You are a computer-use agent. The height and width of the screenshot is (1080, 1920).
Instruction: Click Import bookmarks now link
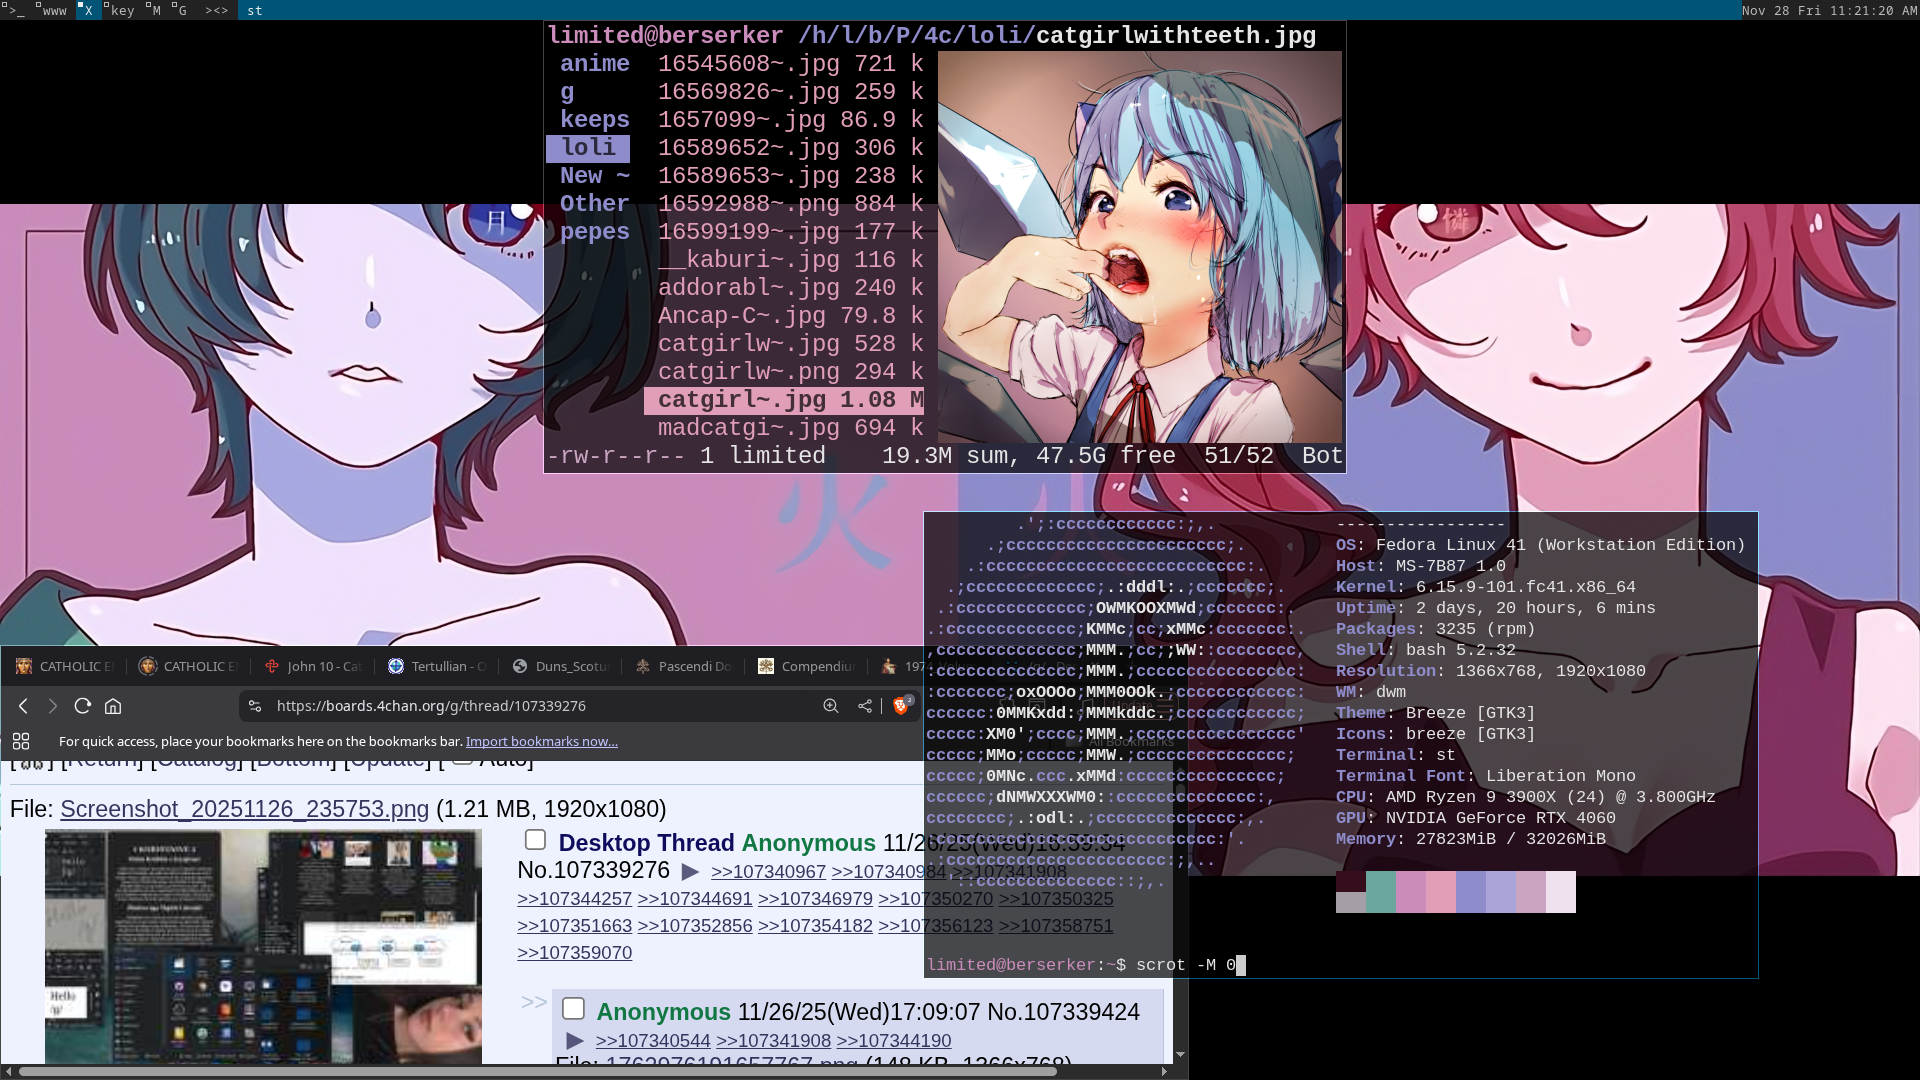coord(541,741)
